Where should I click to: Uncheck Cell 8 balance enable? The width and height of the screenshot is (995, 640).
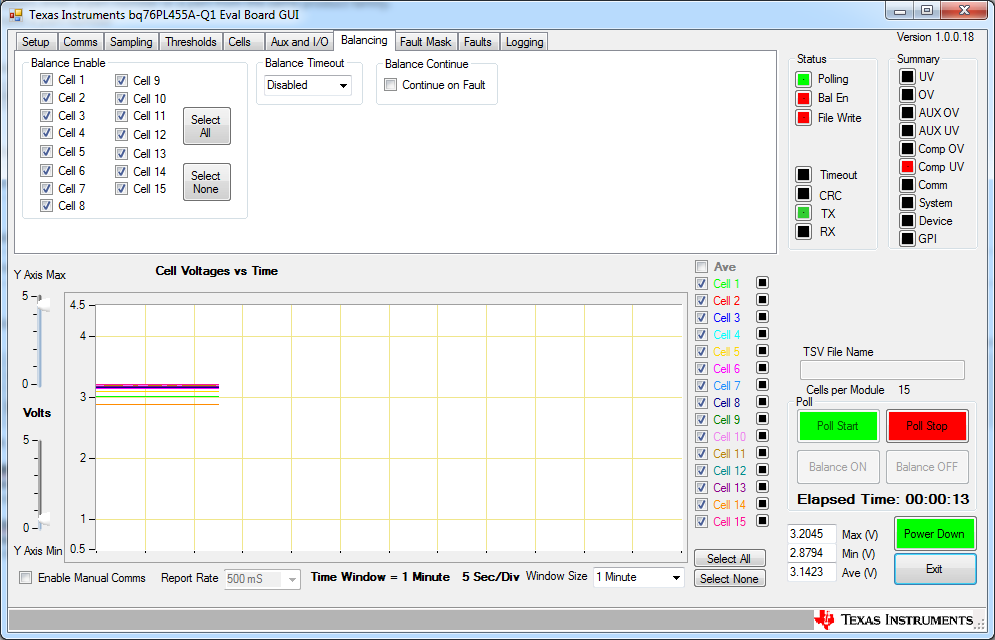(x=46, y=206)
